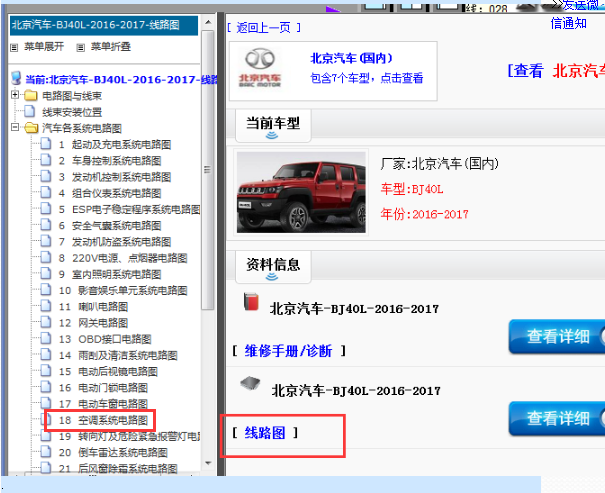Expand the 电路图与线束 folder node
Screen dimensions: 605x493
(x=15, y=95)
